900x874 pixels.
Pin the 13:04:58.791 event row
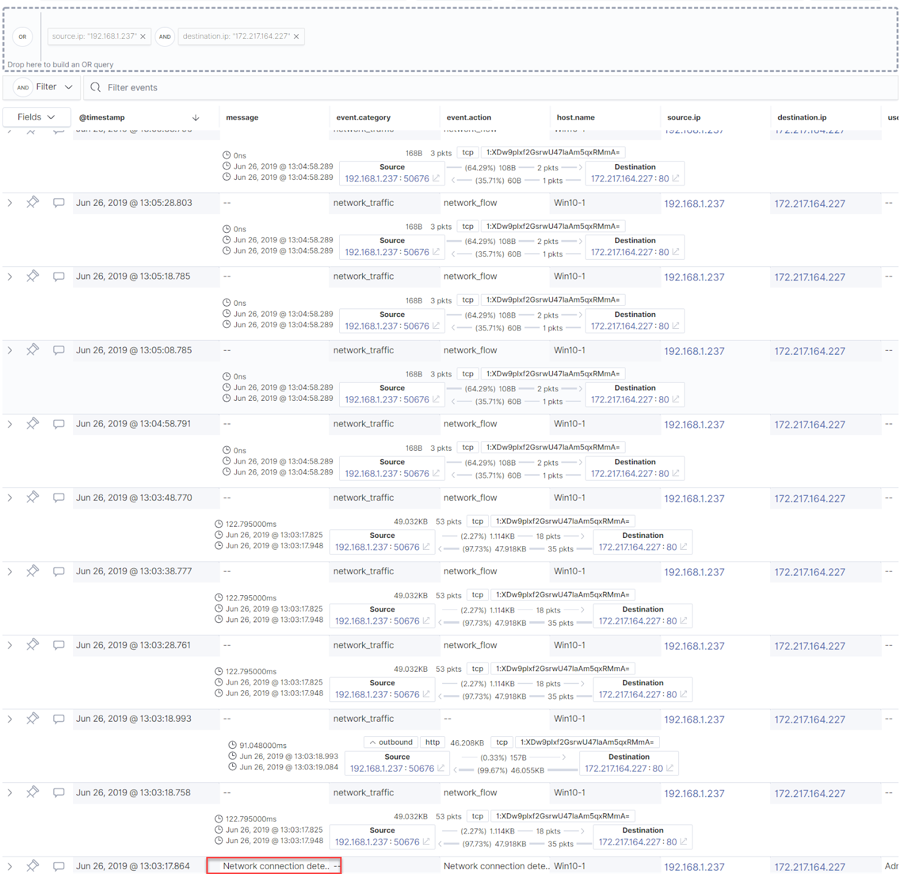click(x=33, y=424)
